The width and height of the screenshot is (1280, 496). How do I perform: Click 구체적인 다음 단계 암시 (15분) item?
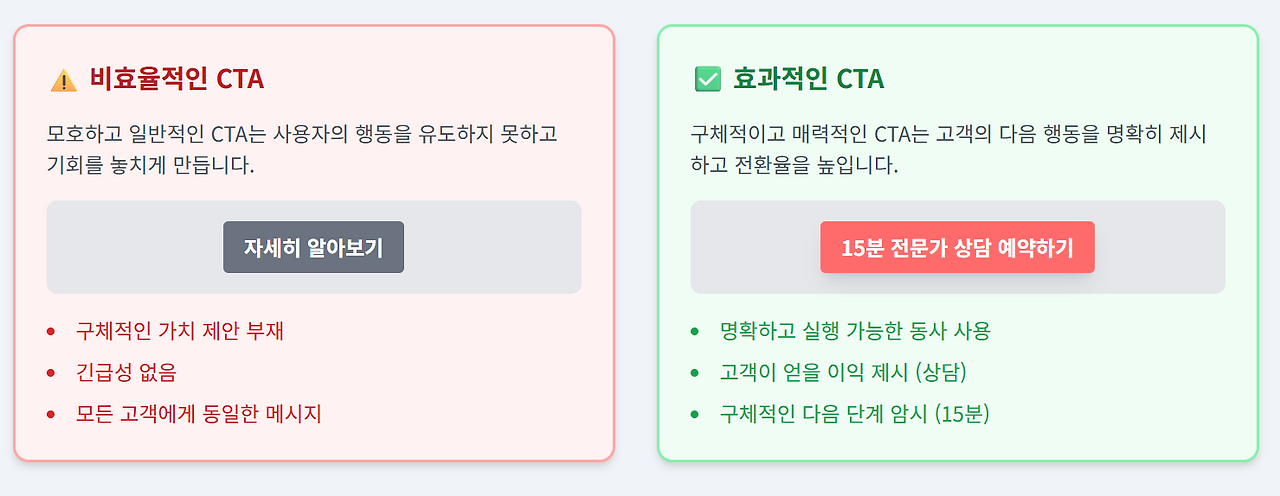pos(854,414)
